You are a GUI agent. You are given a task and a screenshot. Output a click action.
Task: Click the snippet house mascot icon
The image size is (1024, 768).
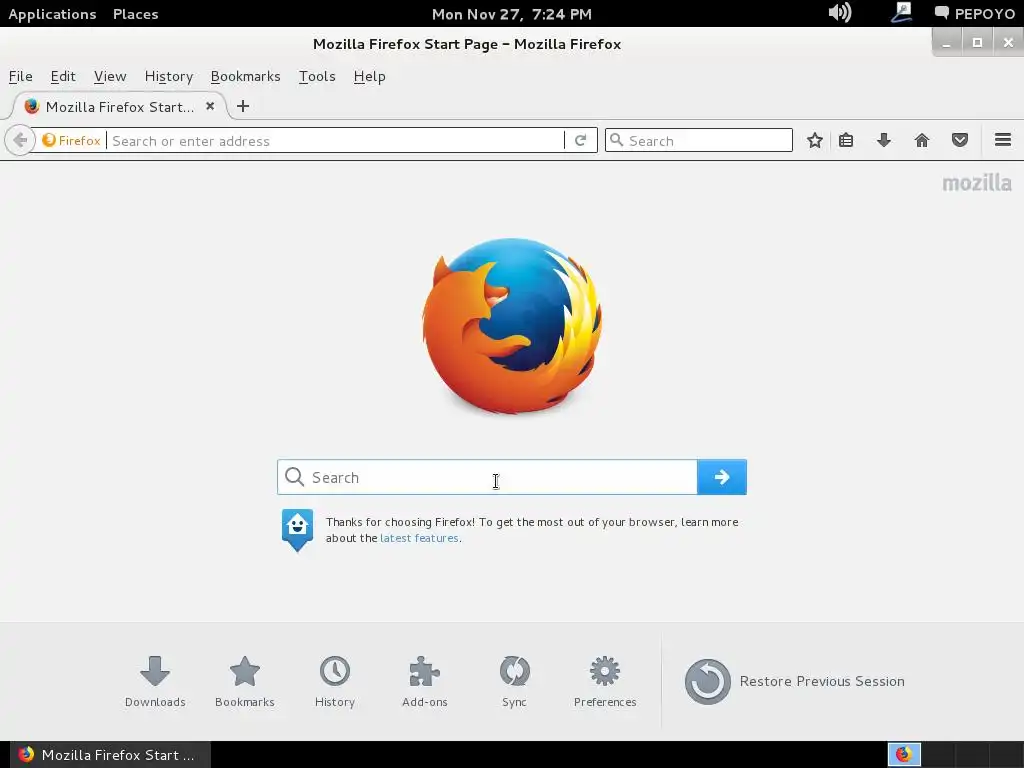(x=297, y=530)
